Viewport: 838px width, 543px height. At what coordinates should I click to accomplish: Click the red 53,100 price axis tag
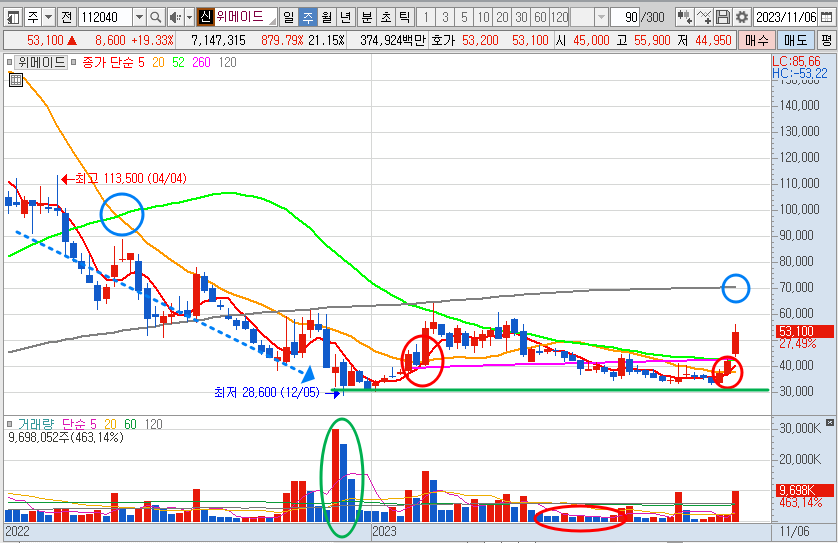[804, 331]
